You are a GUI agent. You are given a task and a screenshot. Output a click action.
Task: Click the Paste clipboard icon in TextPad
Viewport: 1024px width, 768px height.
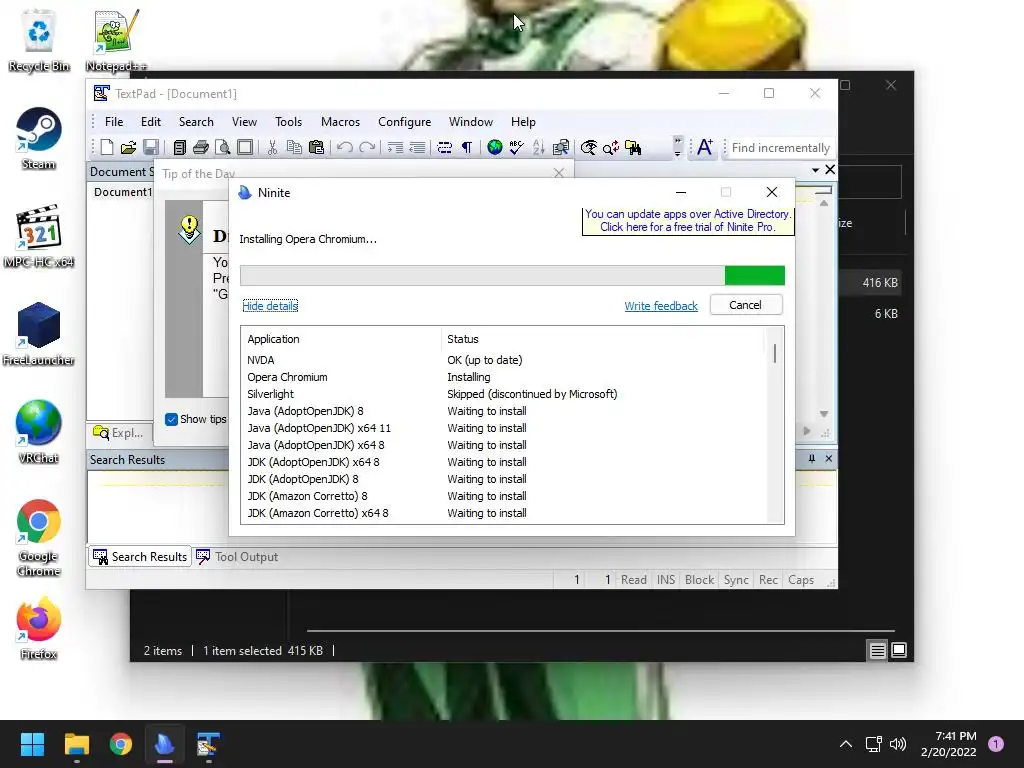tap(316, 148)
